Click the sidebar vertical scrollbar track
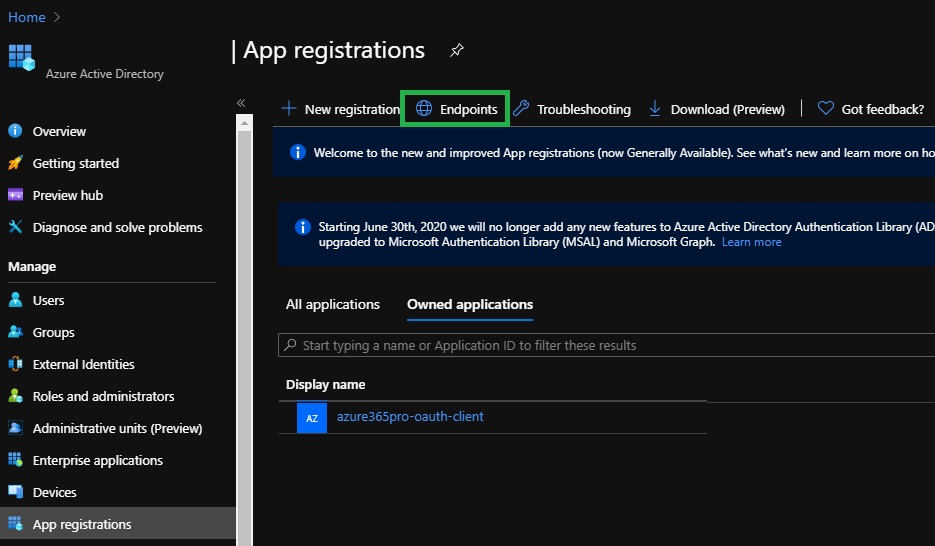The image size is (935, 546). tap(244, 339)
